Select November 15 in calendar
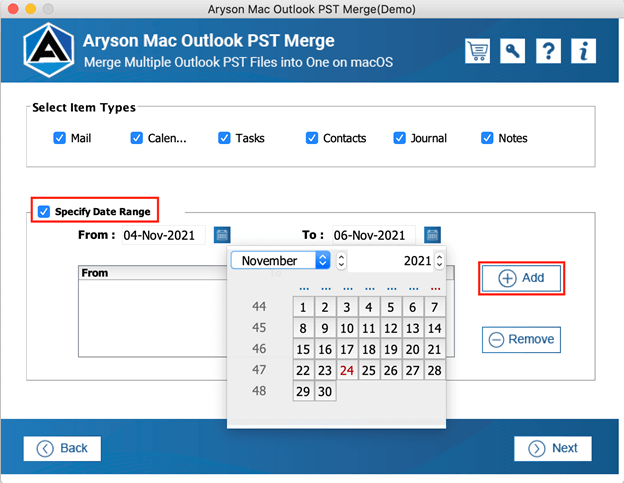 click(x=303, y=349)
